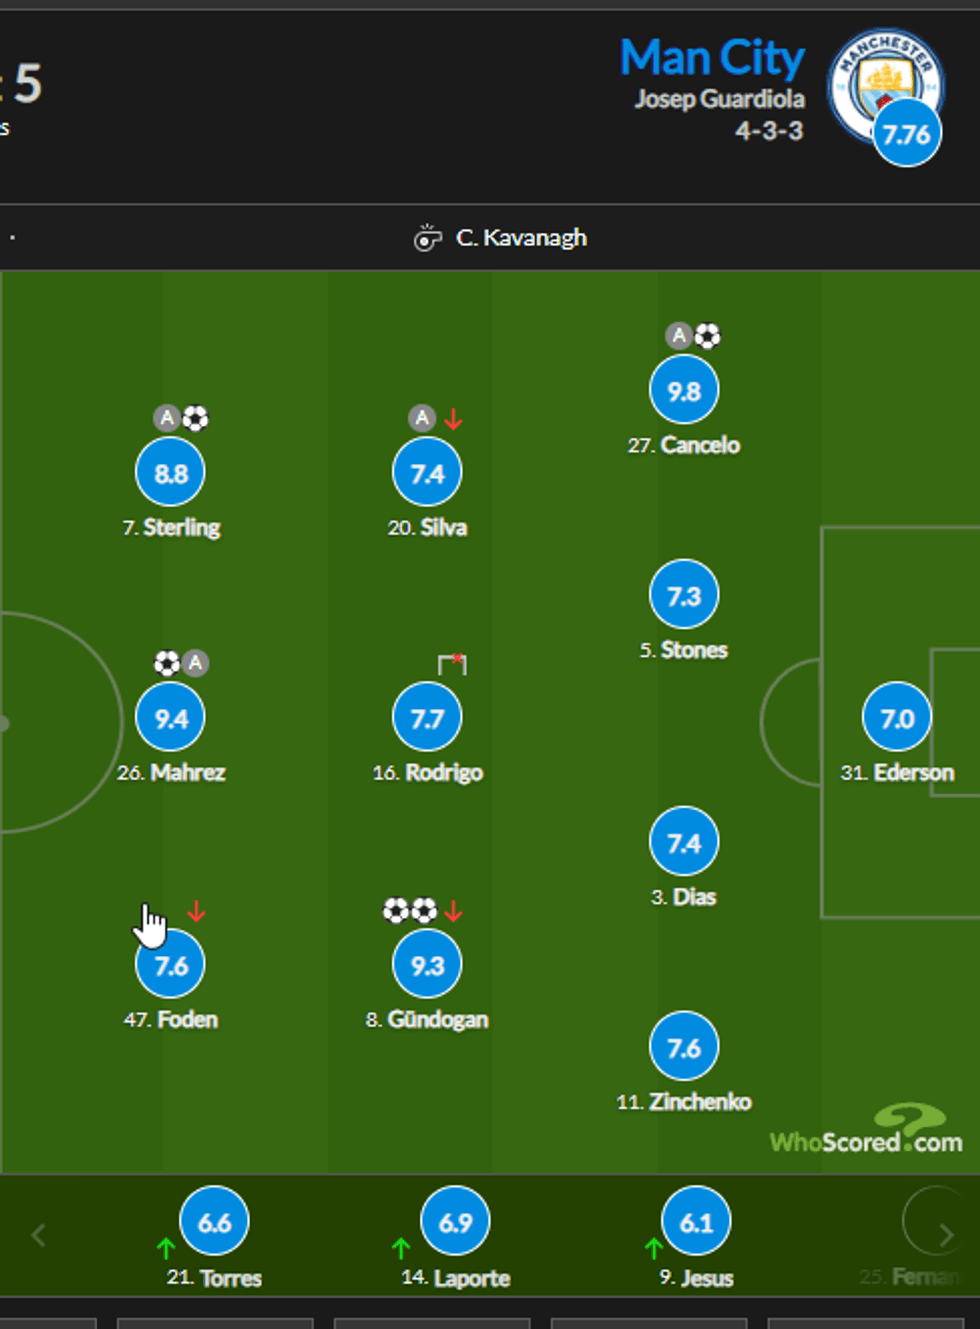This screenshot has height=1329, width=980.
Task: Click the referee whistle icon
Action: click(x=428, y=238)
